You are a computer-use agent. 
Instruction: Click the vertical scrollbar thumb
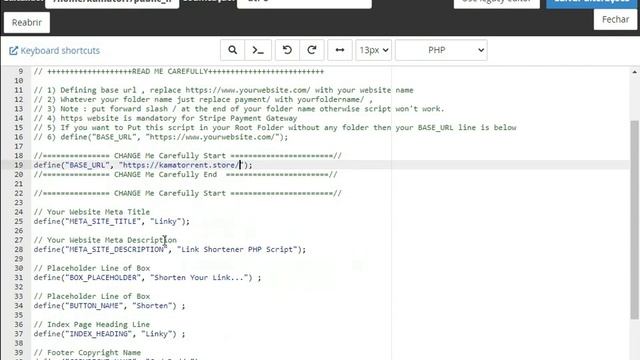[634, 220]
